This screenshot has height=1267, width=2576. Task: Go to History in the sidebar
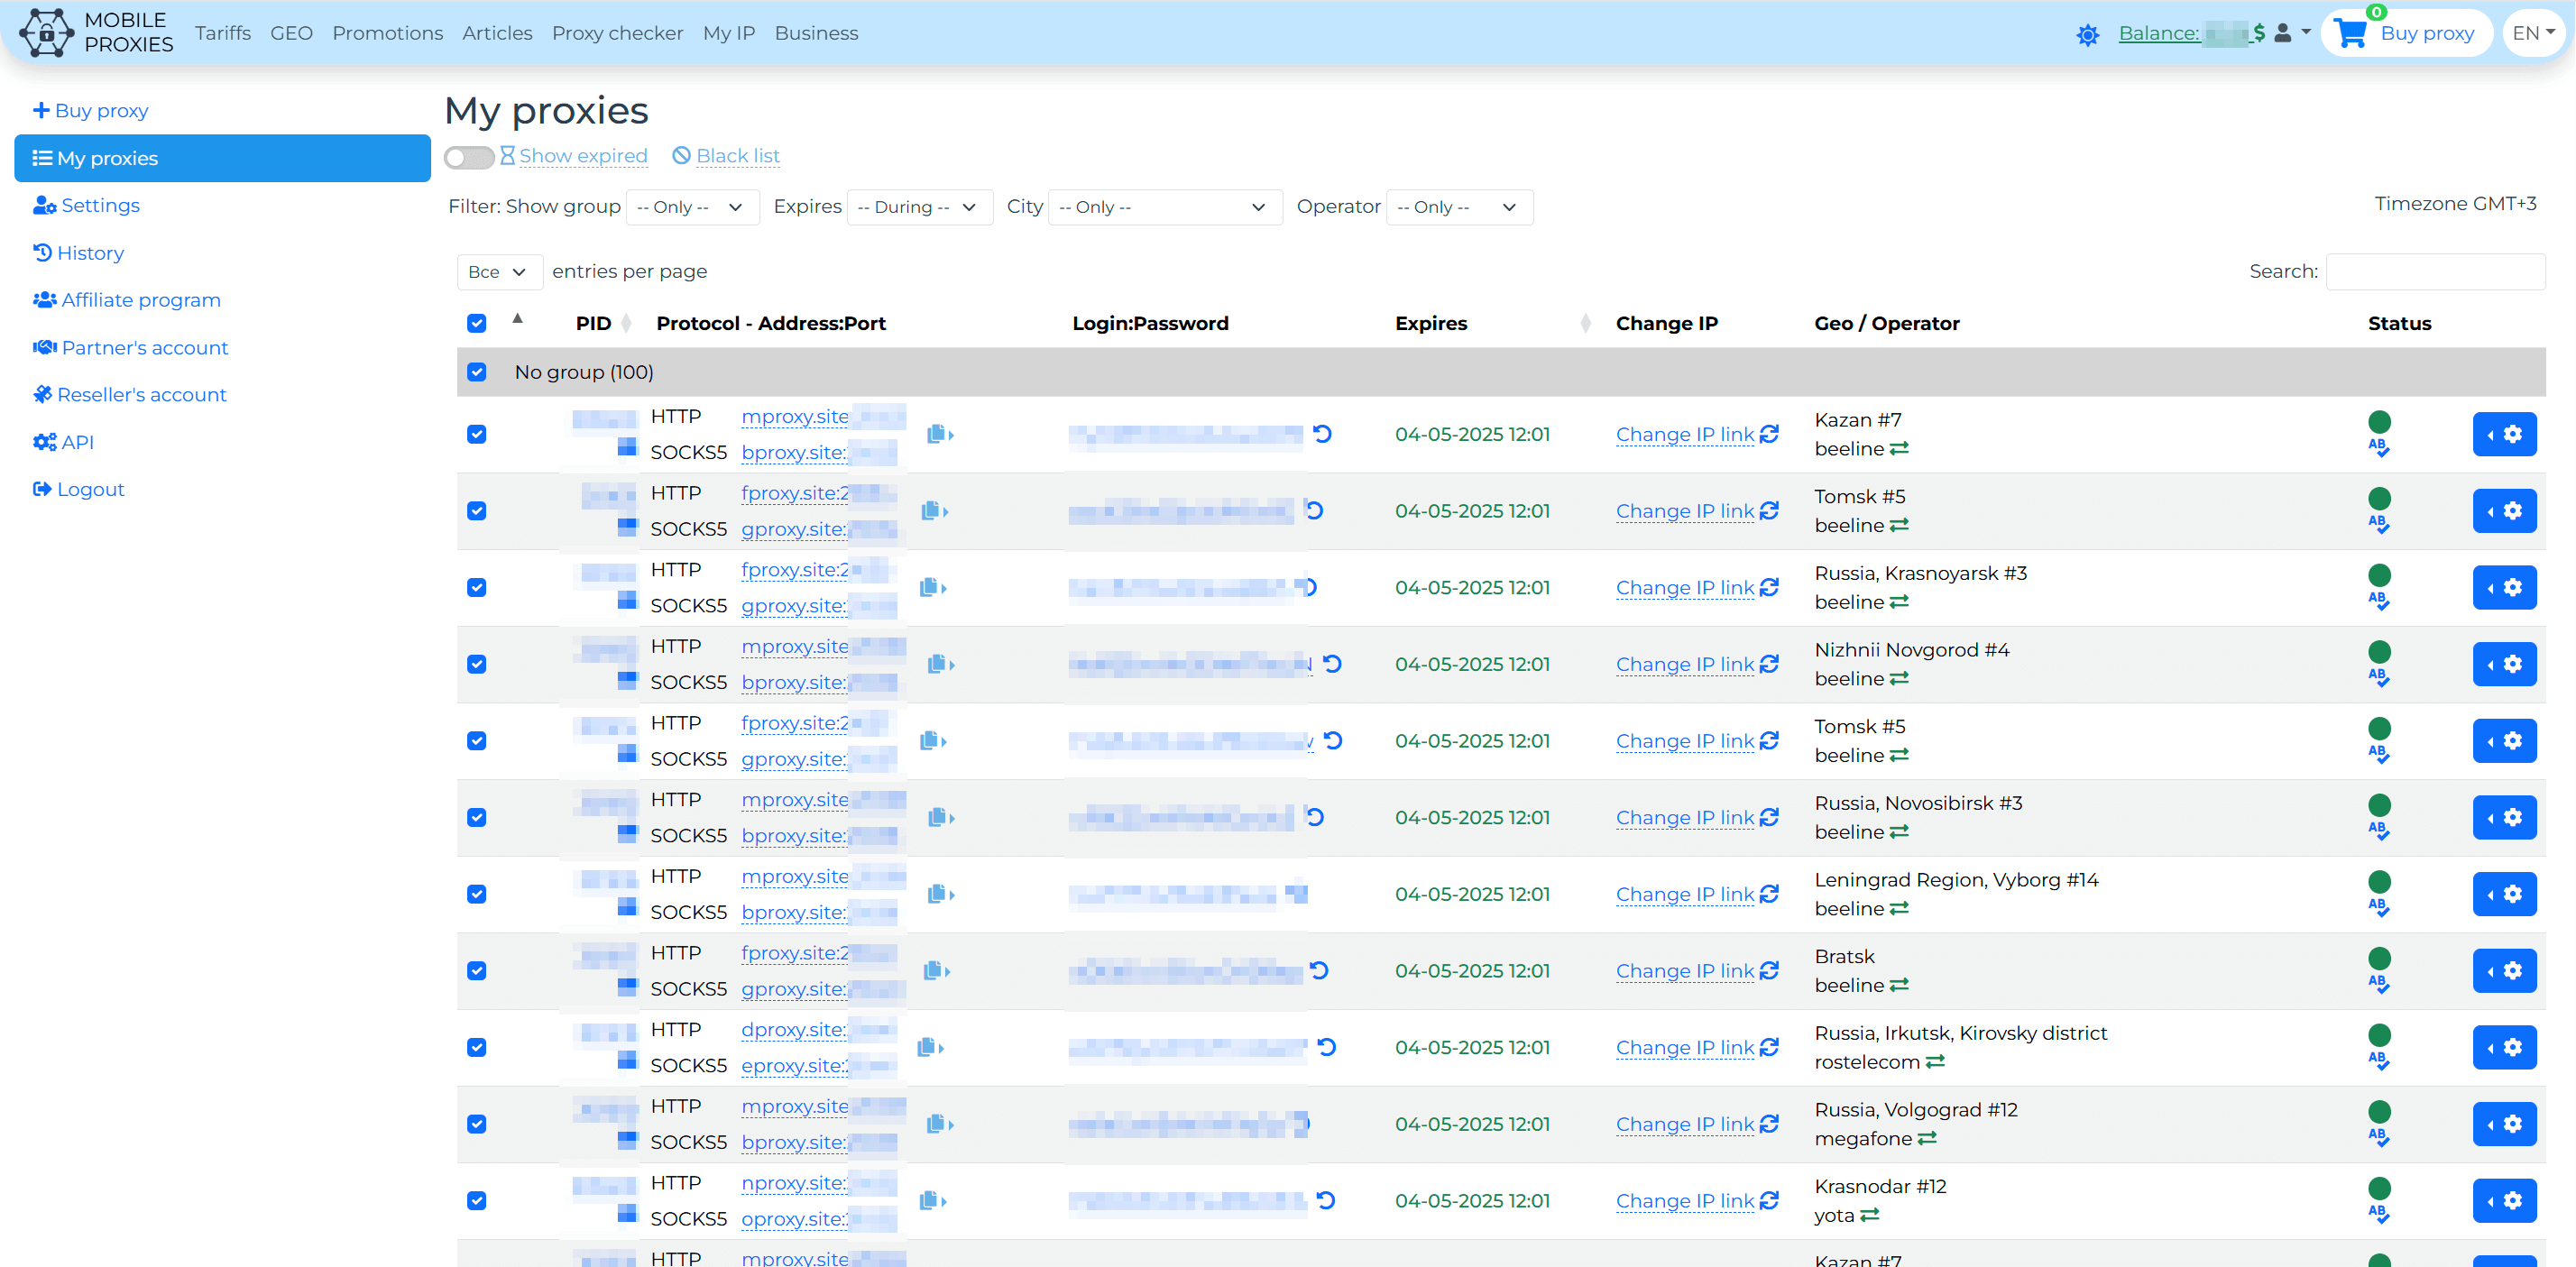point(90,253)
